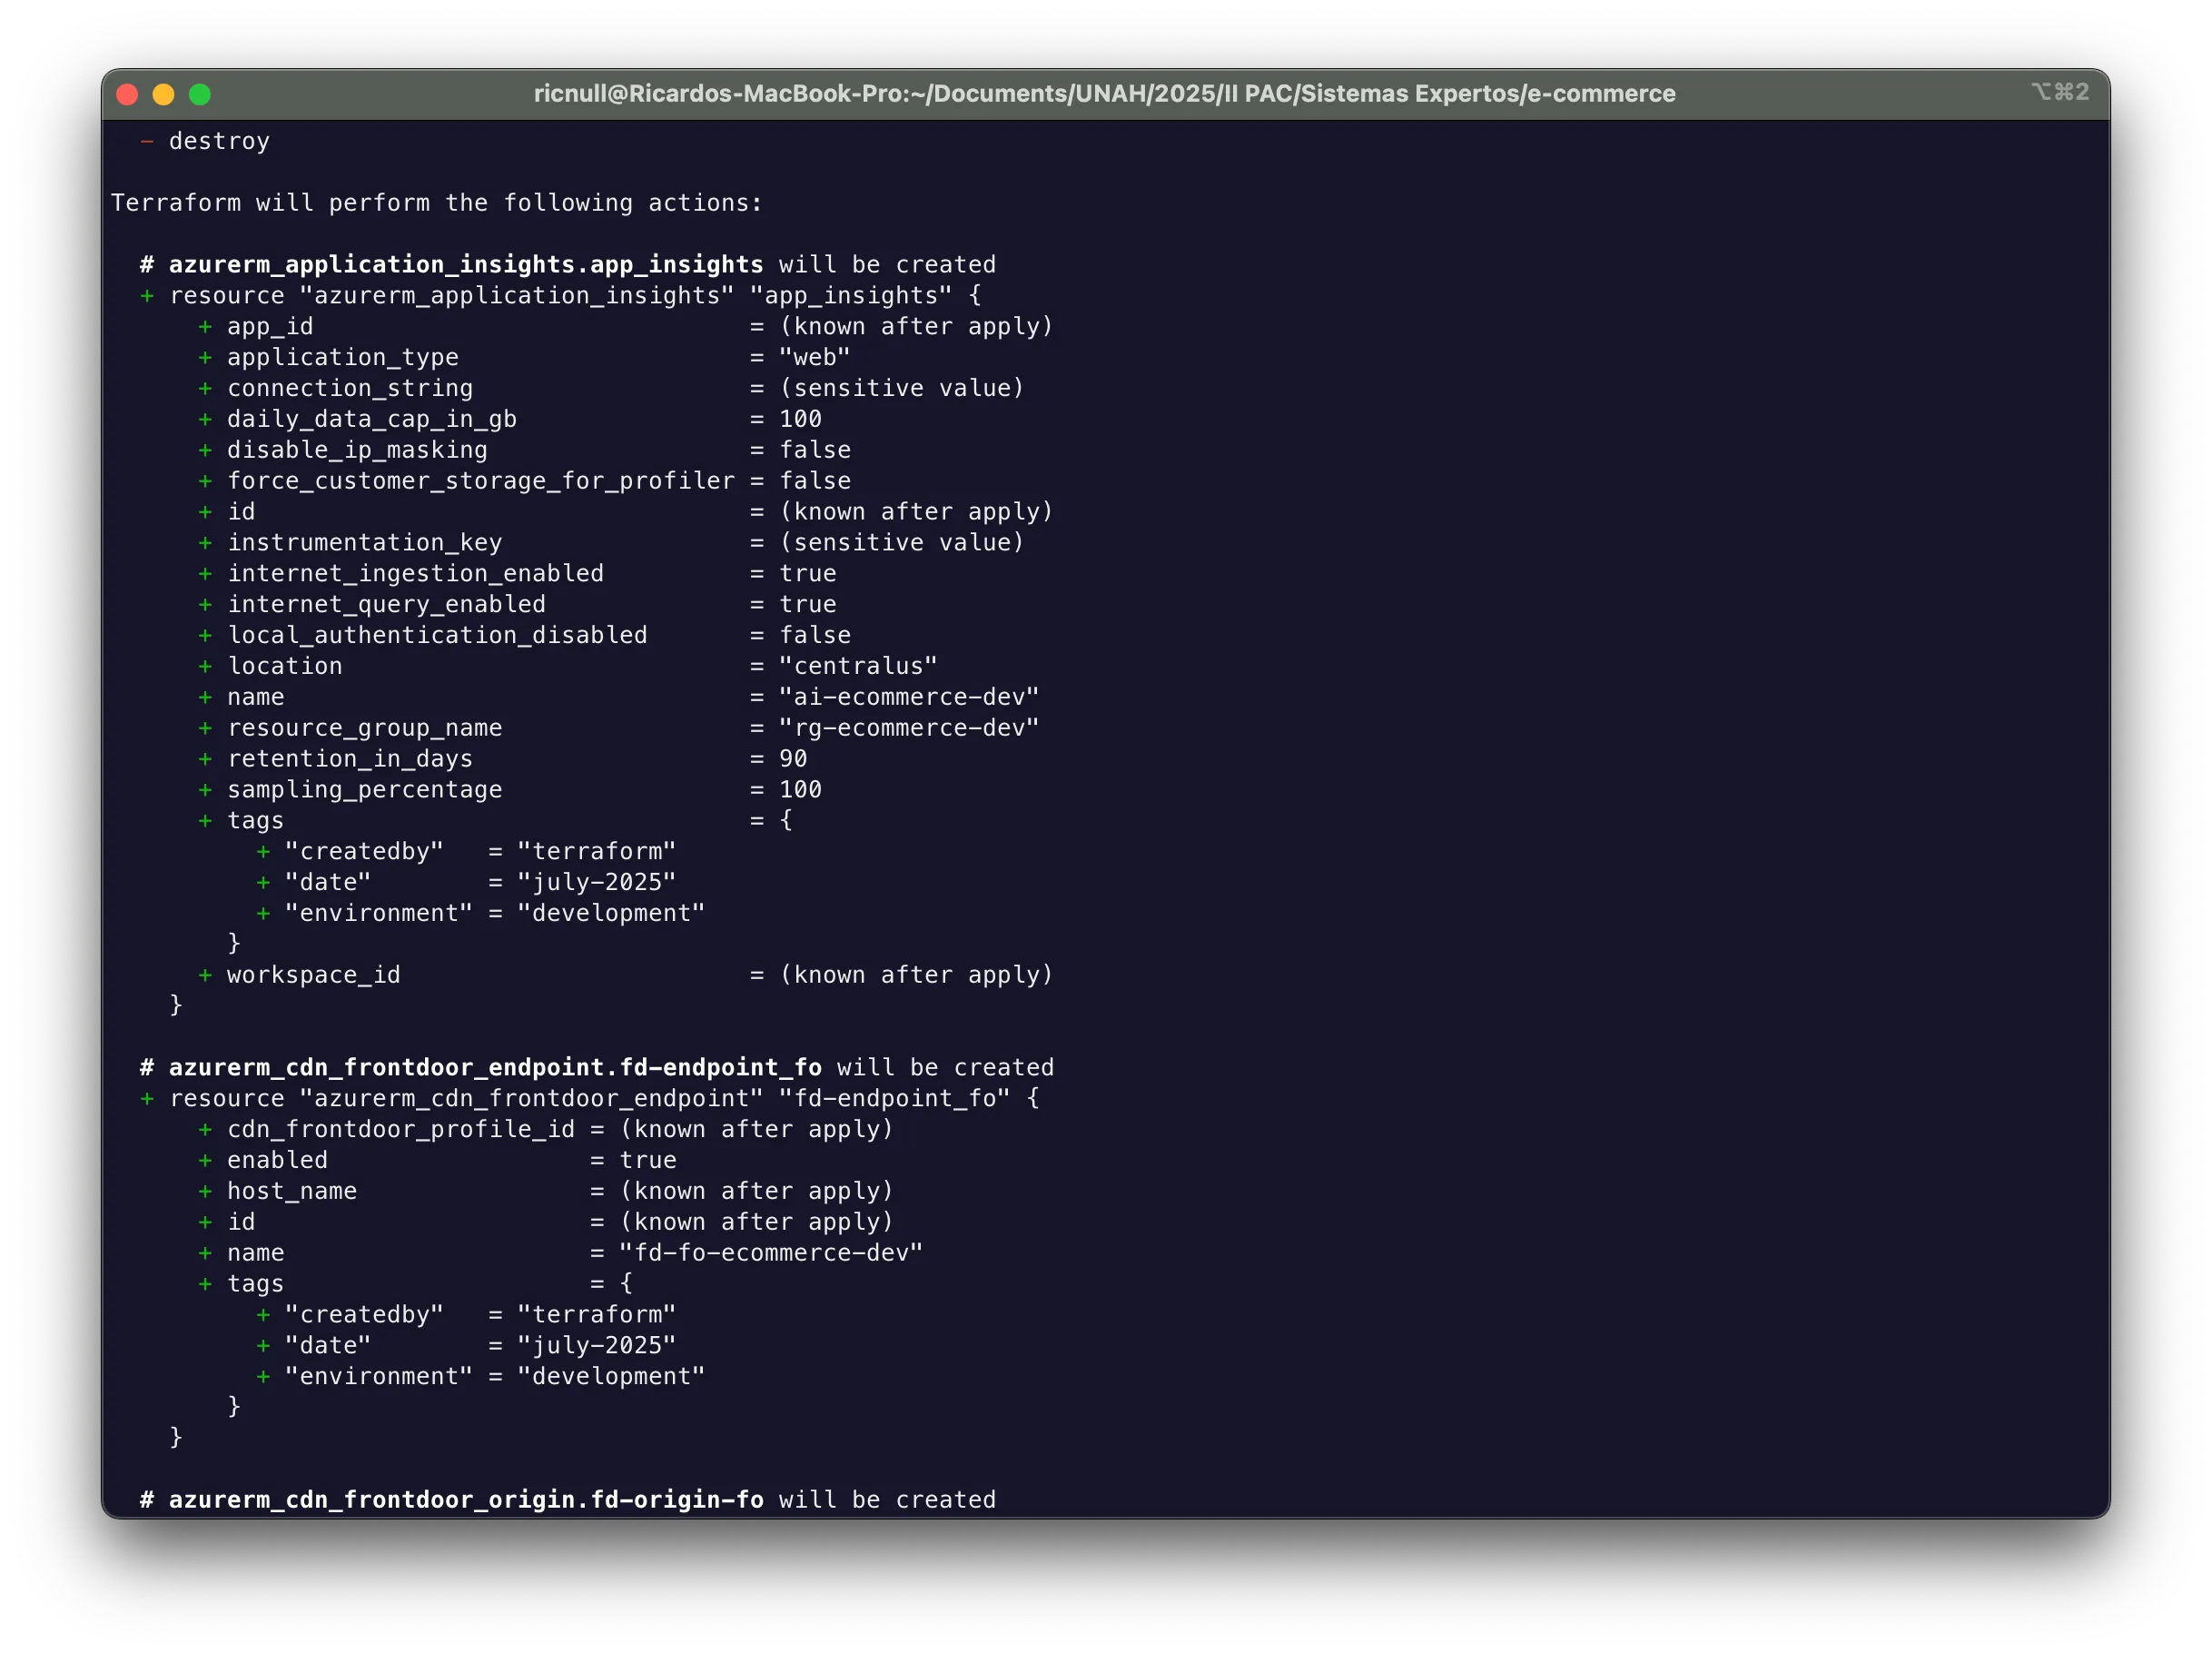
Task: Click the "centralus" location value
Action: [x=857, y=666]
